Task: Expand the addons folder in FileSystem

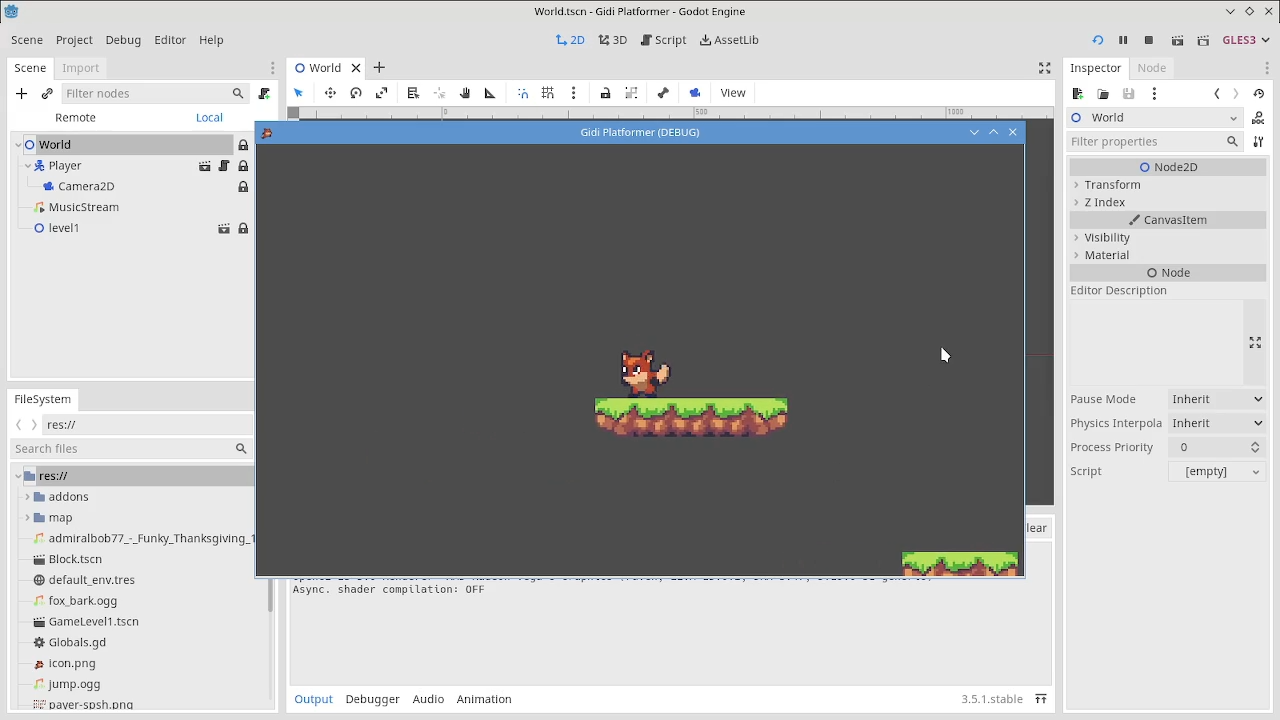Action: [27, 497]
